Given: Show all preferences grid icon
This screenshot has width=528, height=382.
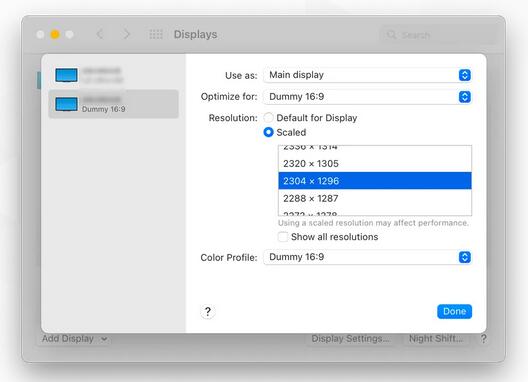Looking at the screenshot, I should (x=156, y=34).
